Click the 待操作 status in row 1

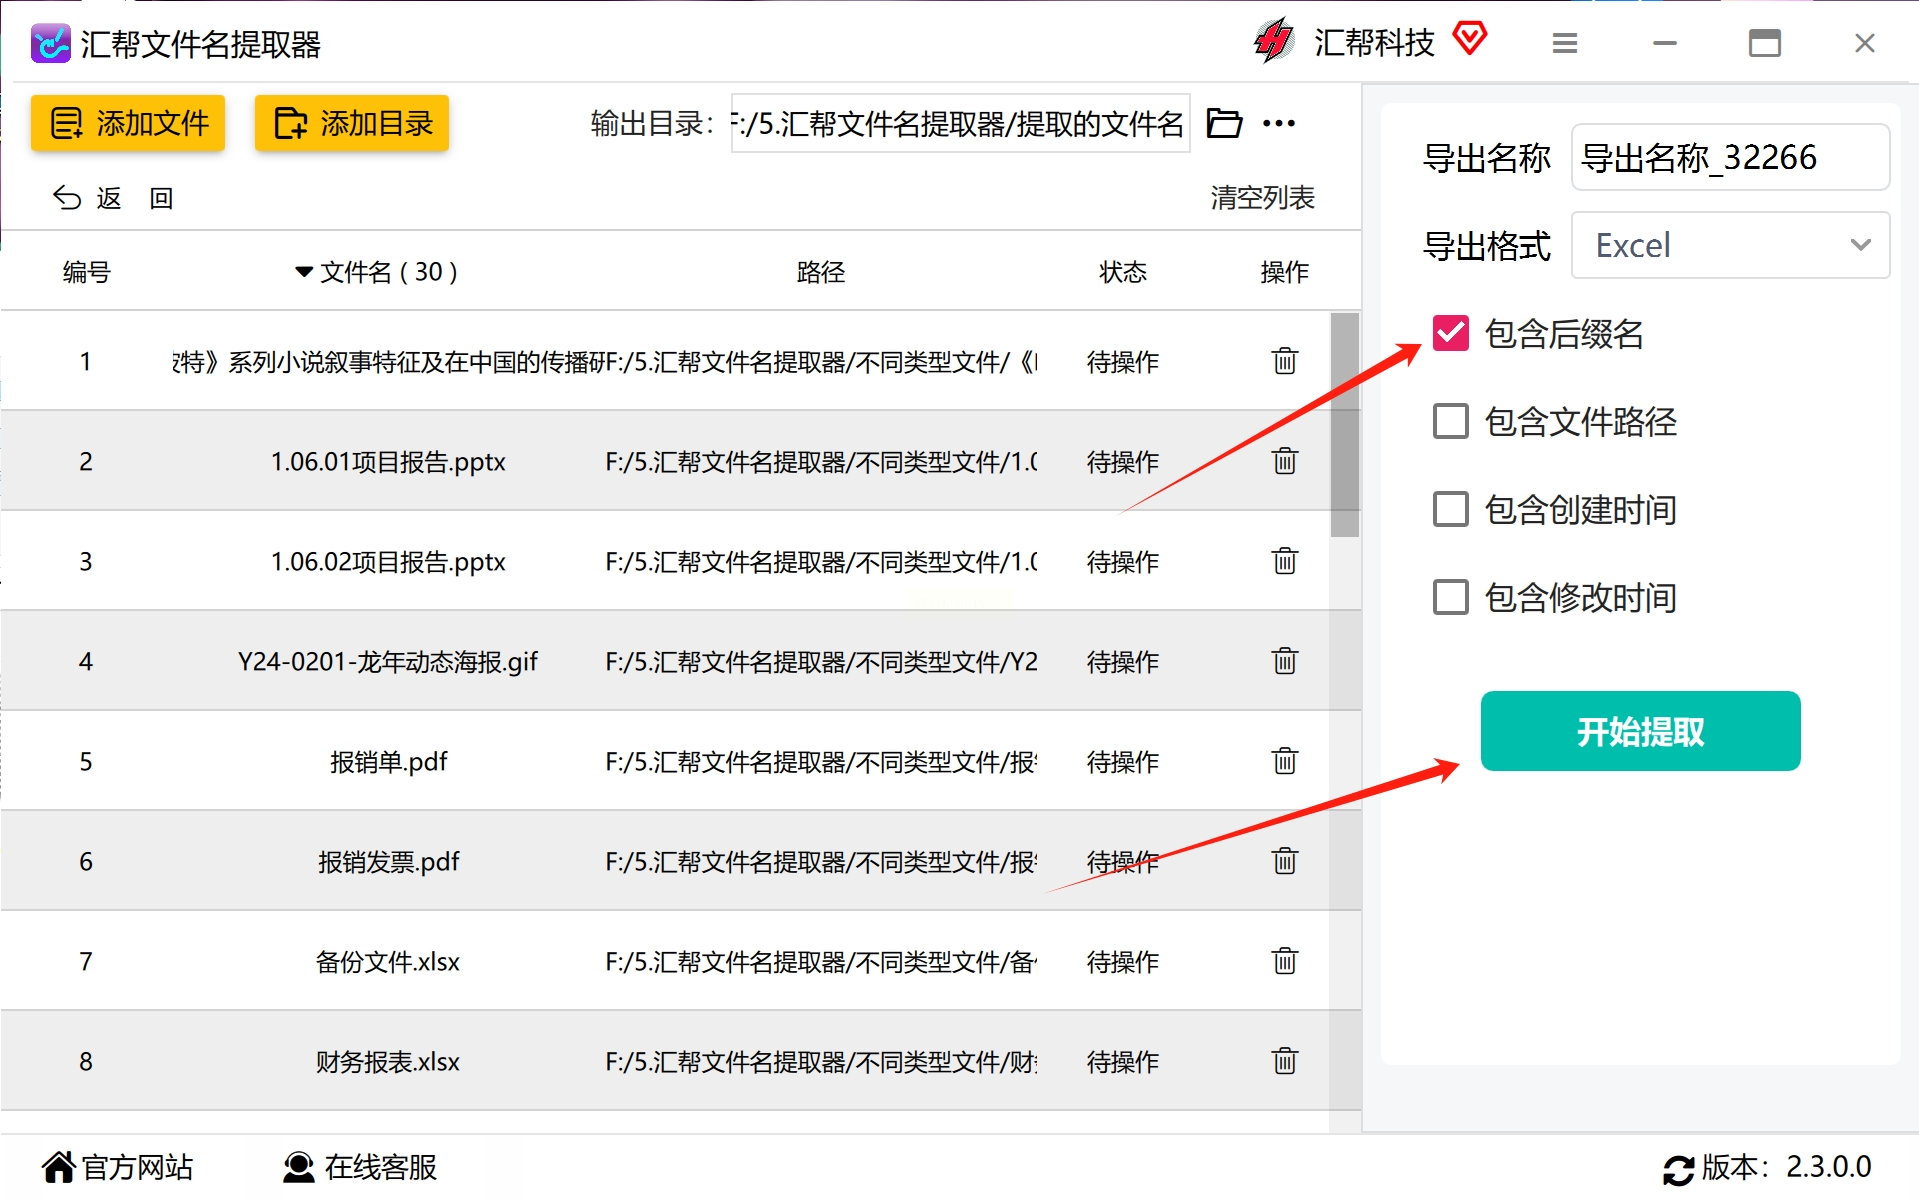click(x=1123, y=361)
